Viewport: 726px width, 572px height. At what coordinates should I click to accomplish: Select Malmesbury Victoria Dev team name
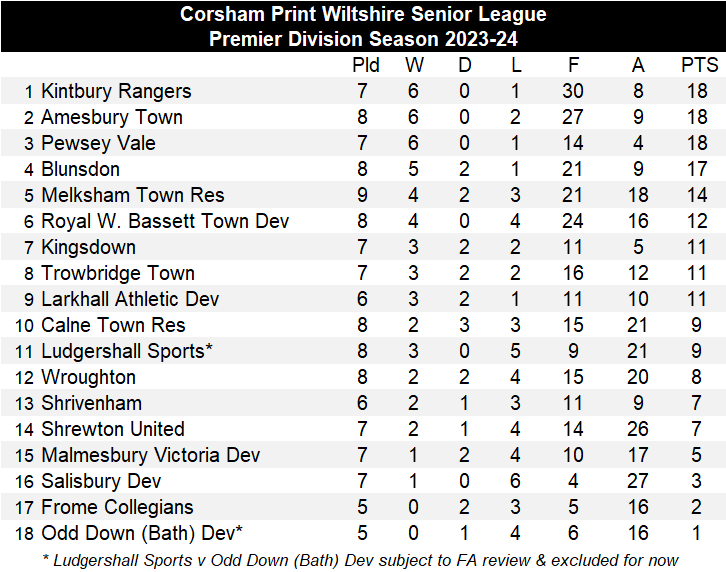(x=150, y=455)
